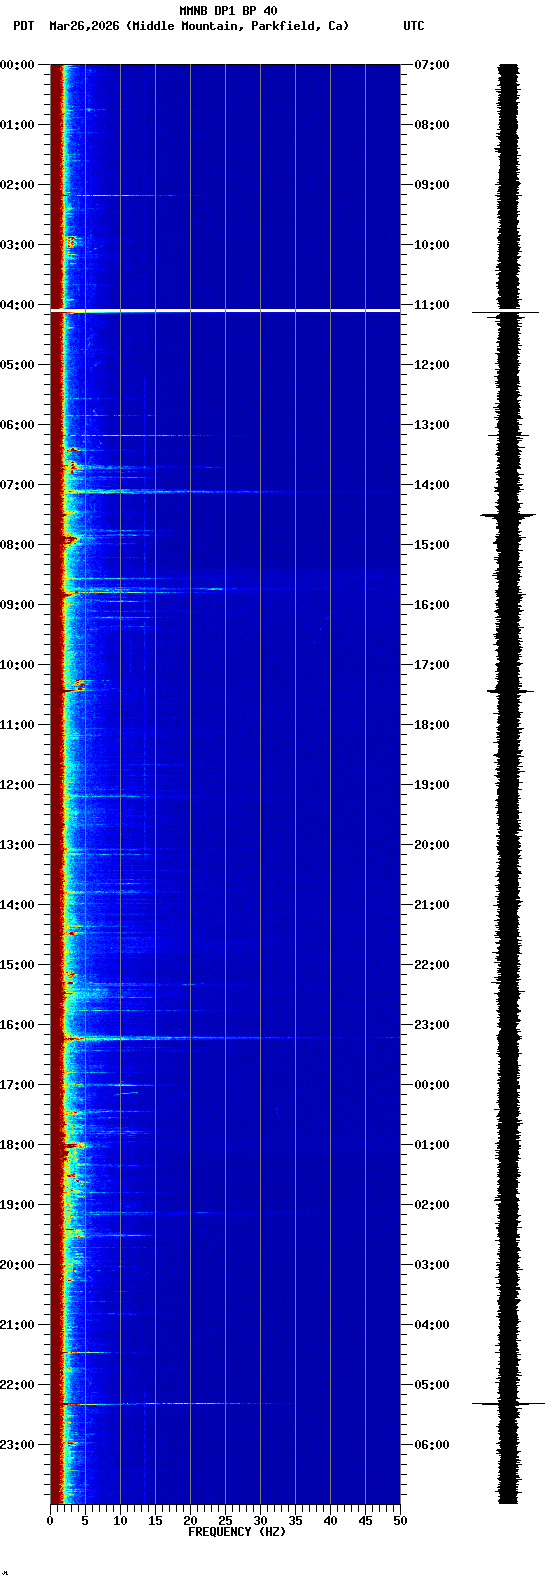552x1584 pixels.
Task: Select the "5" frequency axis tick label
Action: 85,1521
